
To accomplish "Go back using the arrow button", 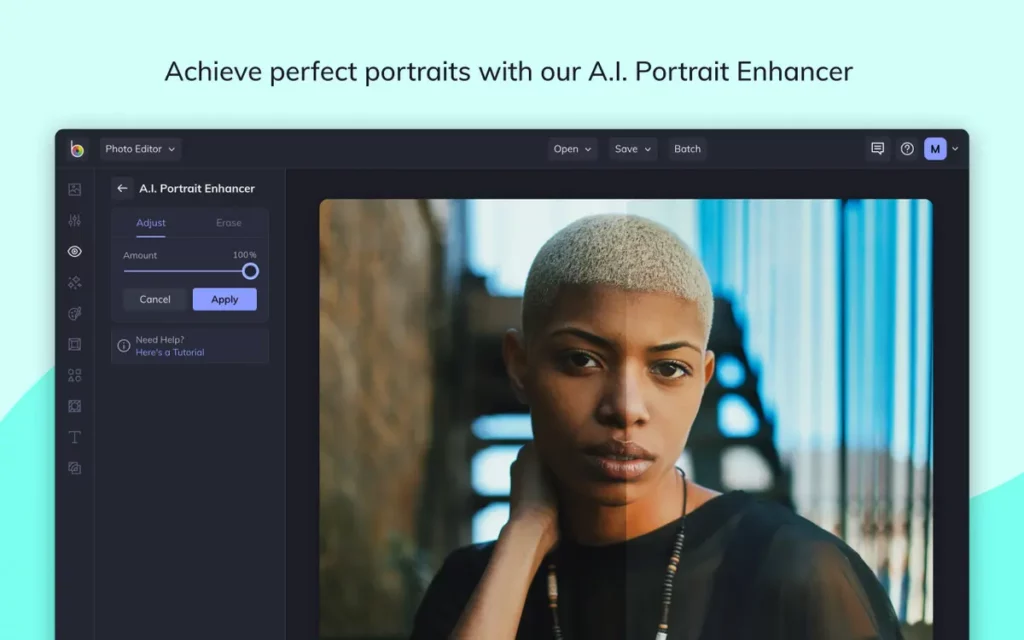I will click(122, 188).
